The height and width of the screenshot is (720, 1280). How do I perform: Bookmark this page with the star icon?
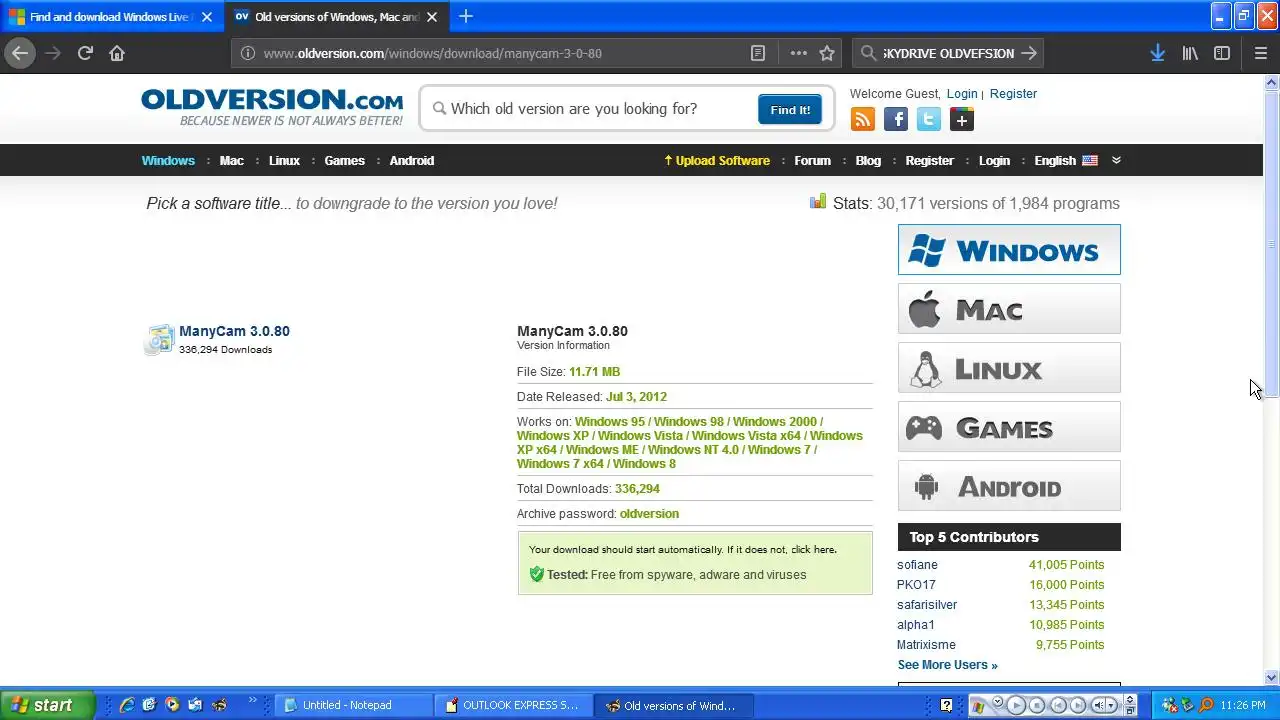(827, 53)
